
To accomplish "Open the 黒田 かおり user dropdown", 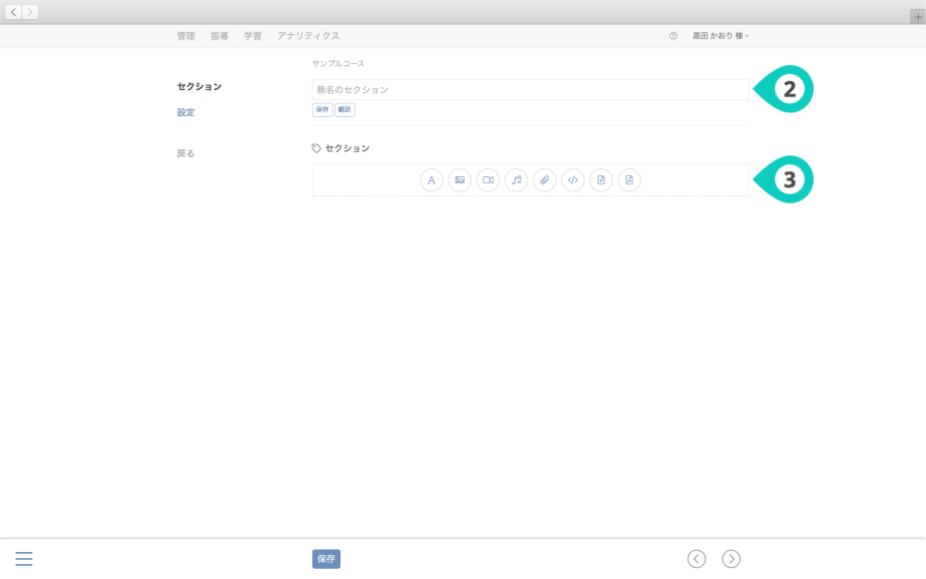I will pyautogui.click(x=720, y=36).
